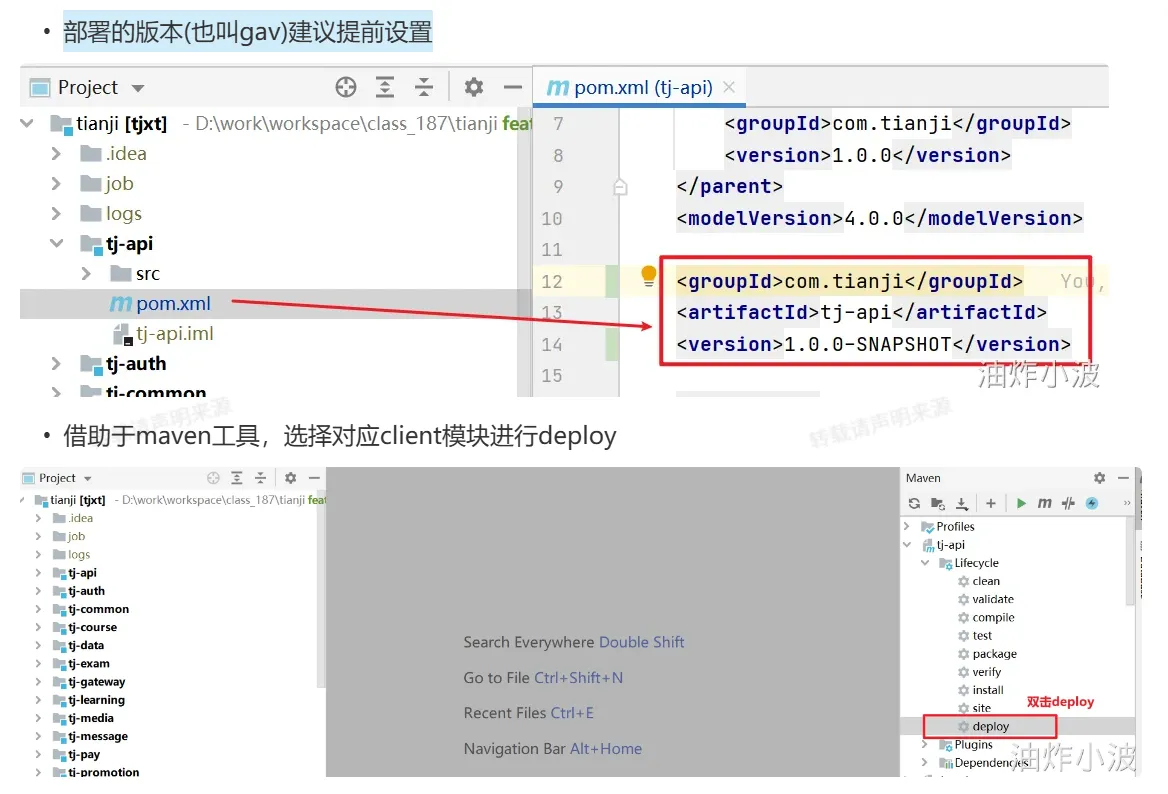Screen dimensions: 1168x794
Task: Click Expand All icon in lower Project panel
Action: pyautogui.click(x=237, y=477)
